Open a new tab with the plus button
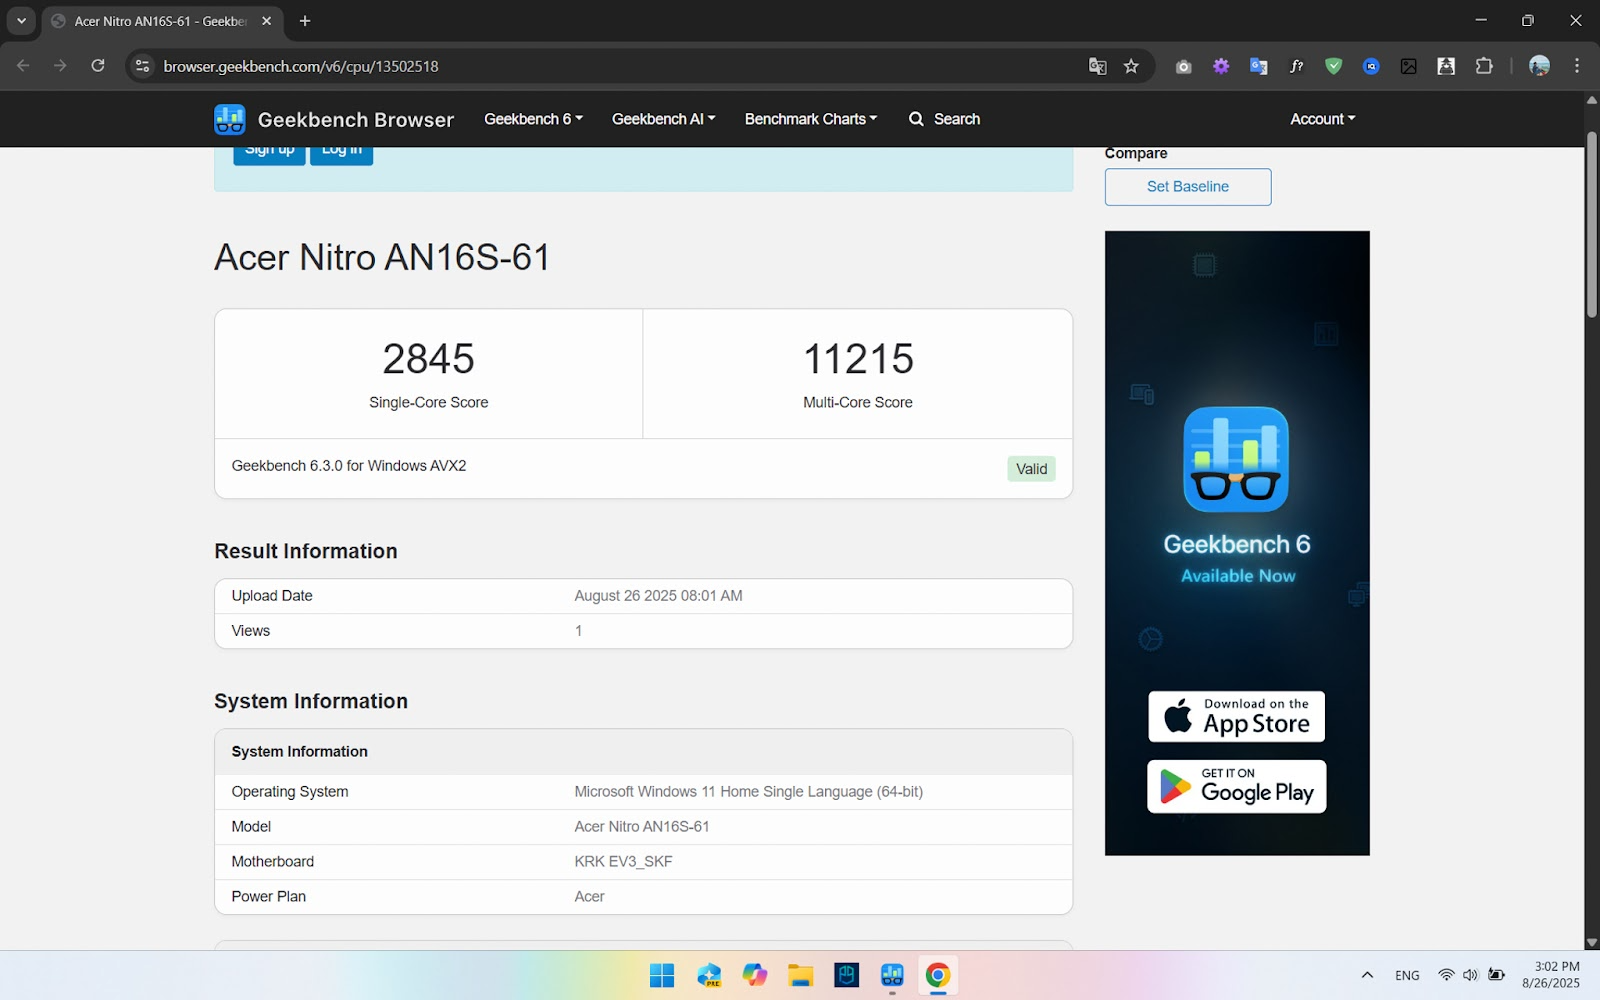 tap(305, 21)
